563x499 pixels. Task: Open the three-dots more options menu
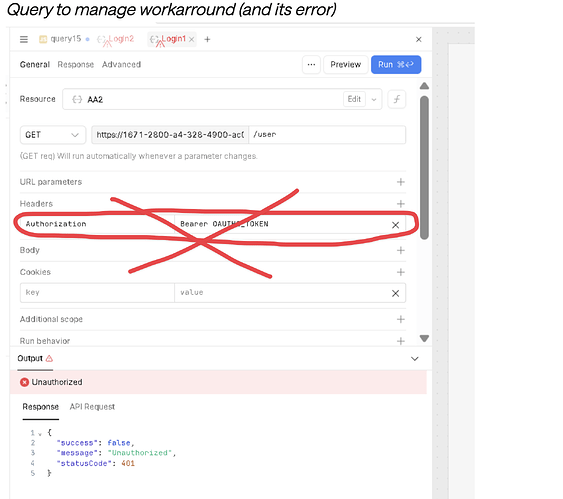[311, 65]
